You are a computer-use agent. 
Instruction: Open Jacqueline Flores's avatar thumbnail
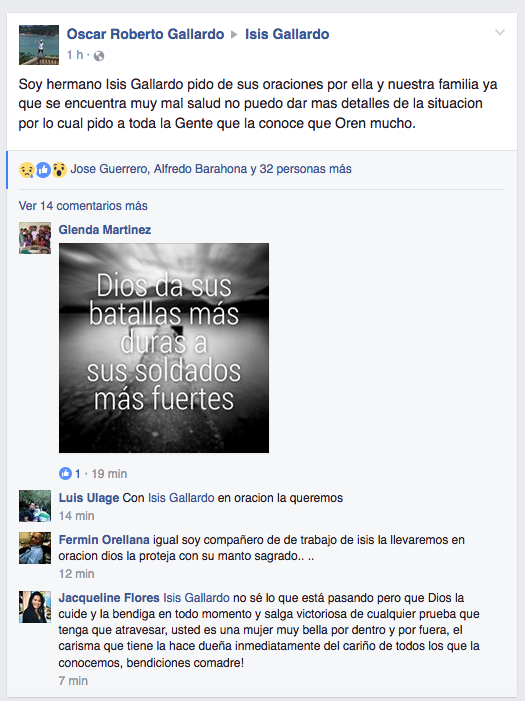coord(35,607)
